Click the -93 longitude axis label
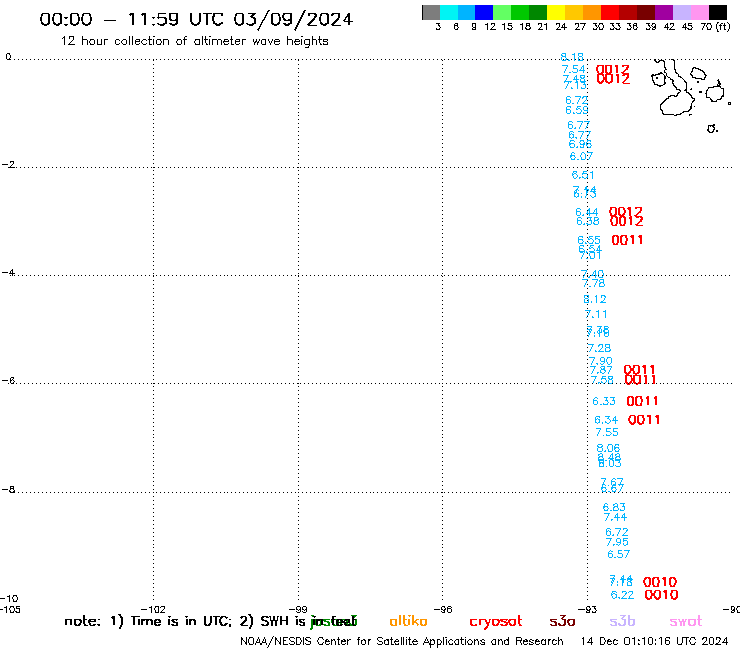This screenshot has width=740, height=650. point(588,609)
